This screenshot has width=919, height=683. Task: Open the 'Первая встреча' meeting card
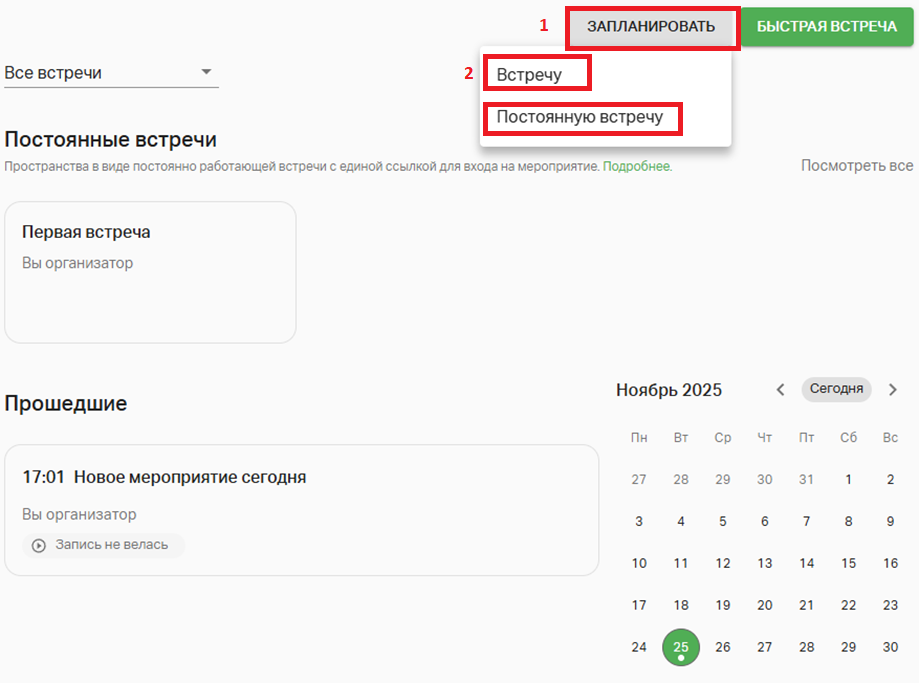150,272
